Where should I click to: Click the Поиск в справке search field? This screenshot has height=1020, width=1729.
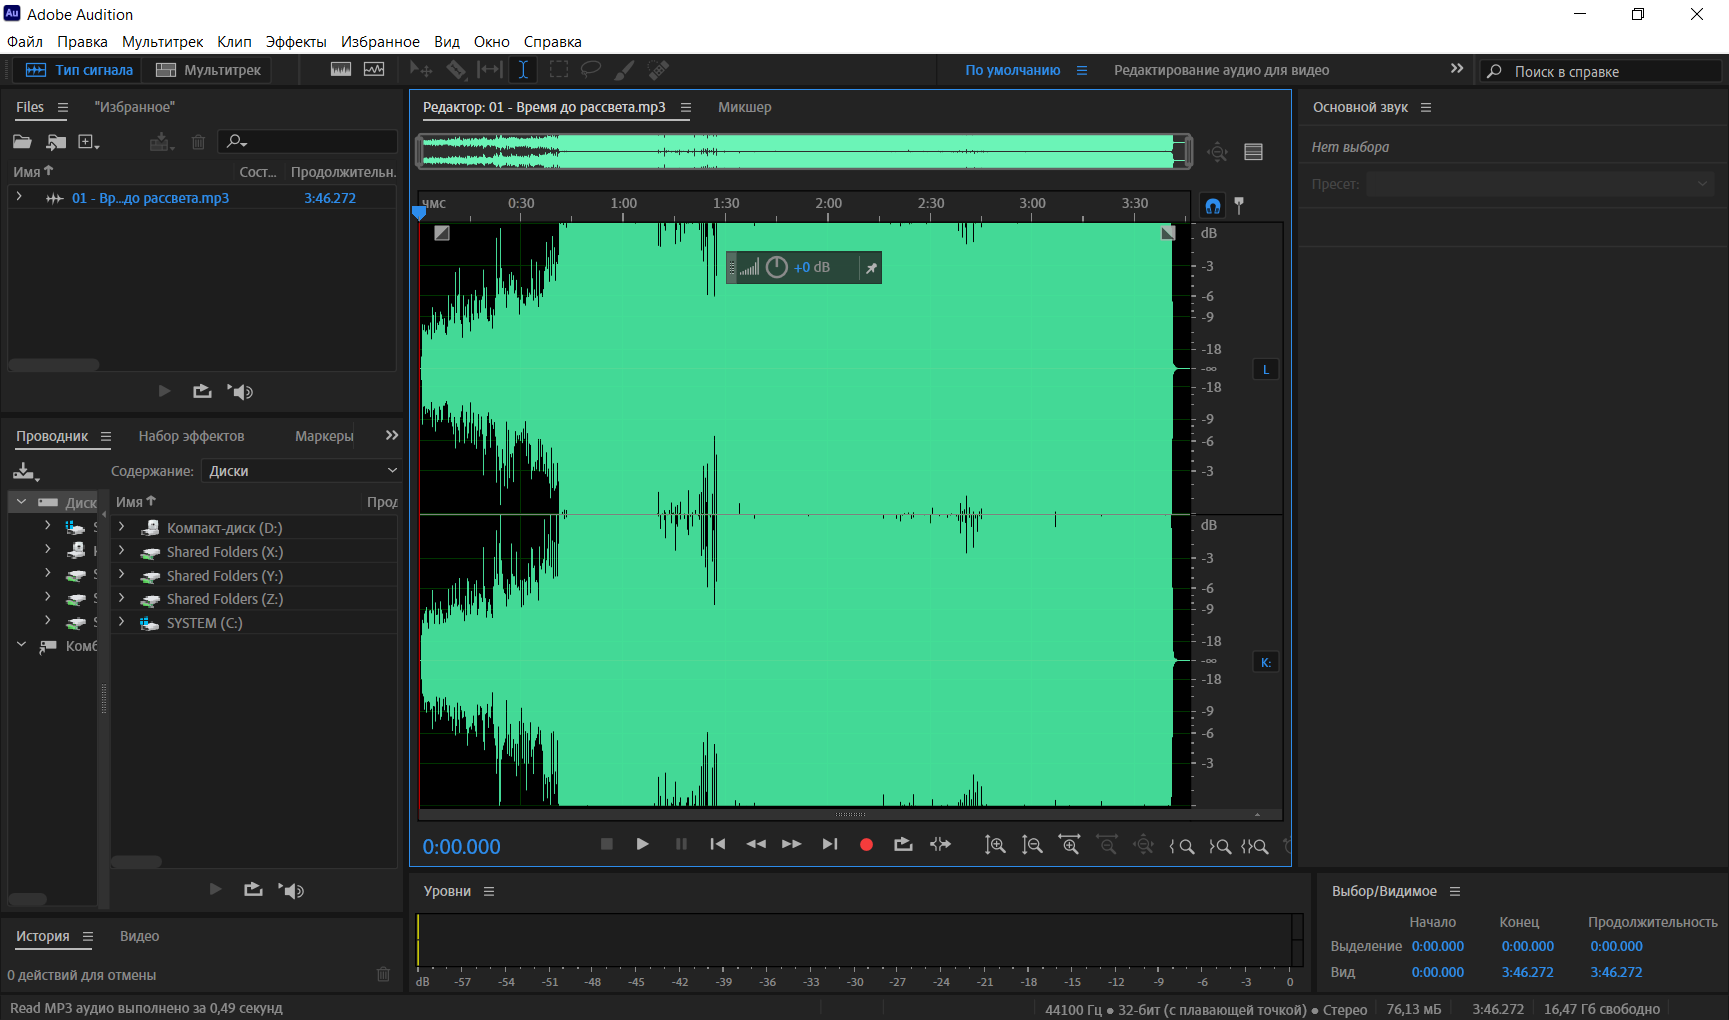coord(1600,71)
